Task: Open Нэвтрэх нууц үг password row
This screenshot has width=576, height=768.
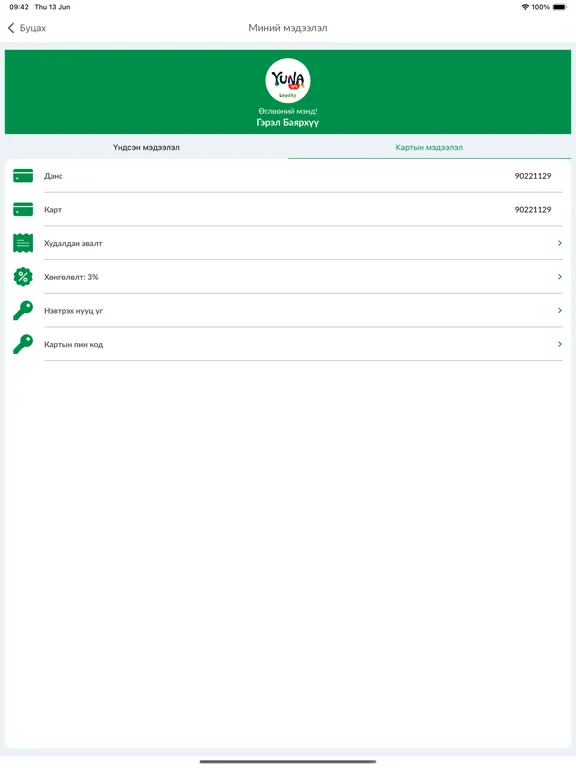Action: (288, 311)
